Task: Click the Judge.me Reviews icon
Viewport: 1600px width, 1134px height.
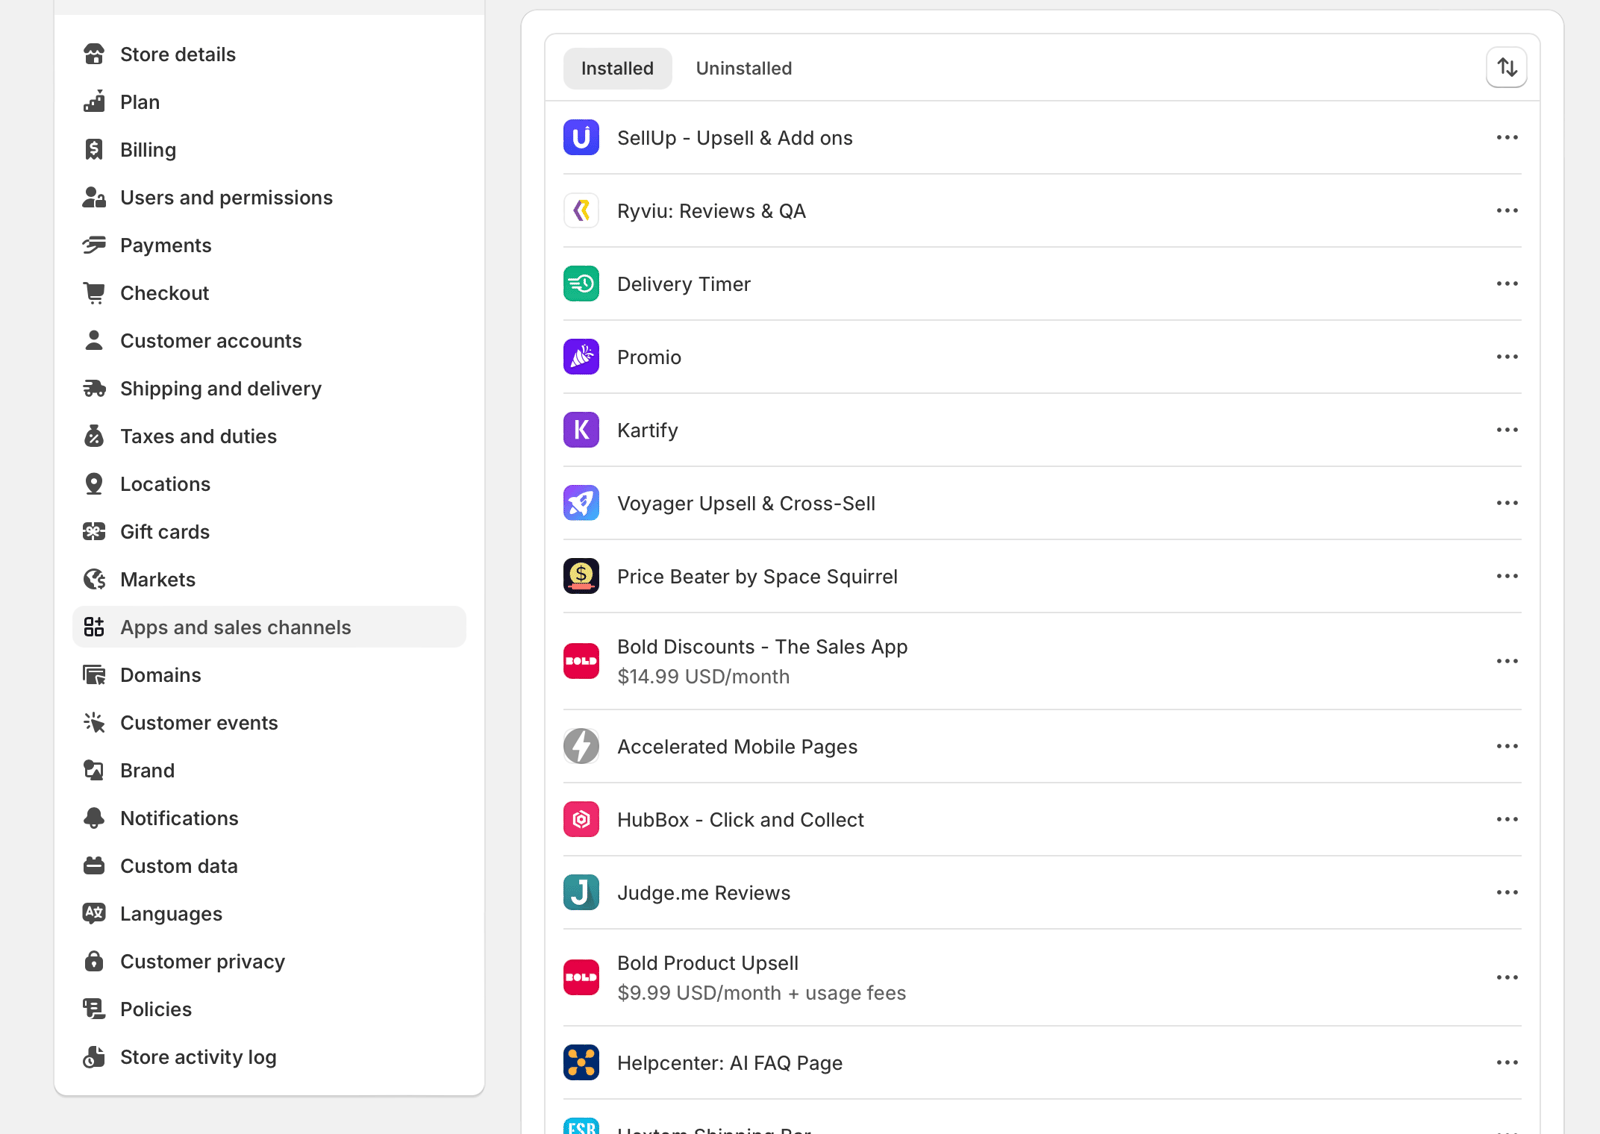Action: (581, 892)
